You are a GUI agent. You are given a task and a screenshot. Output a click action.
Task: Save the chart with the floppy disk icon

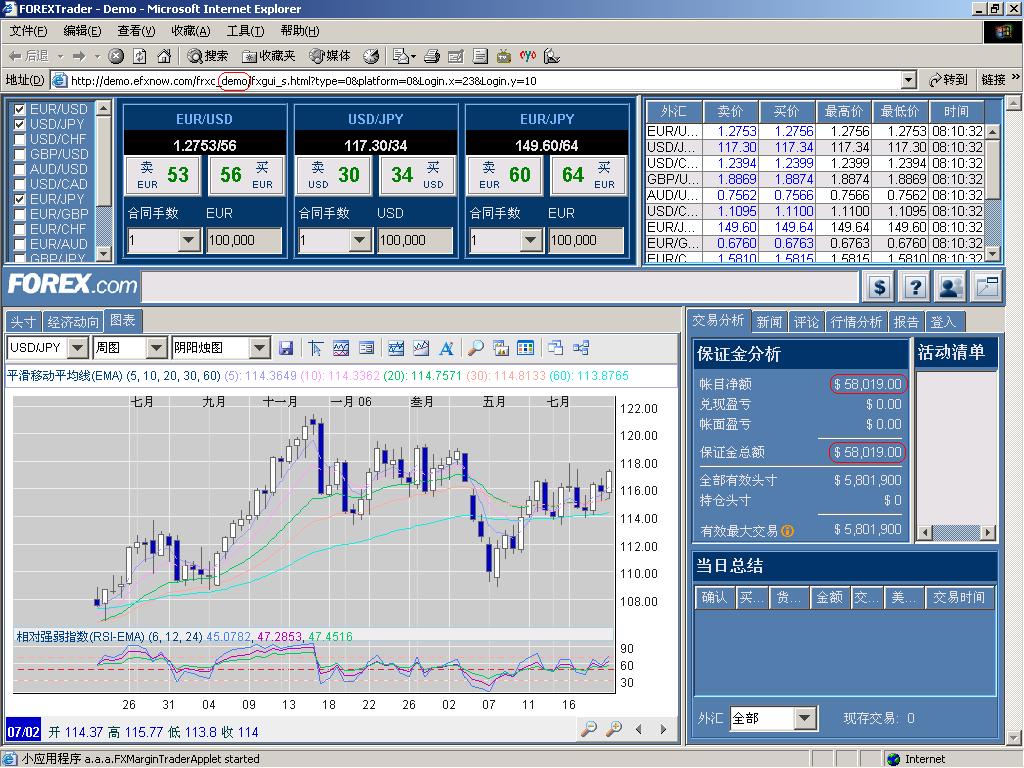point(285,348)
